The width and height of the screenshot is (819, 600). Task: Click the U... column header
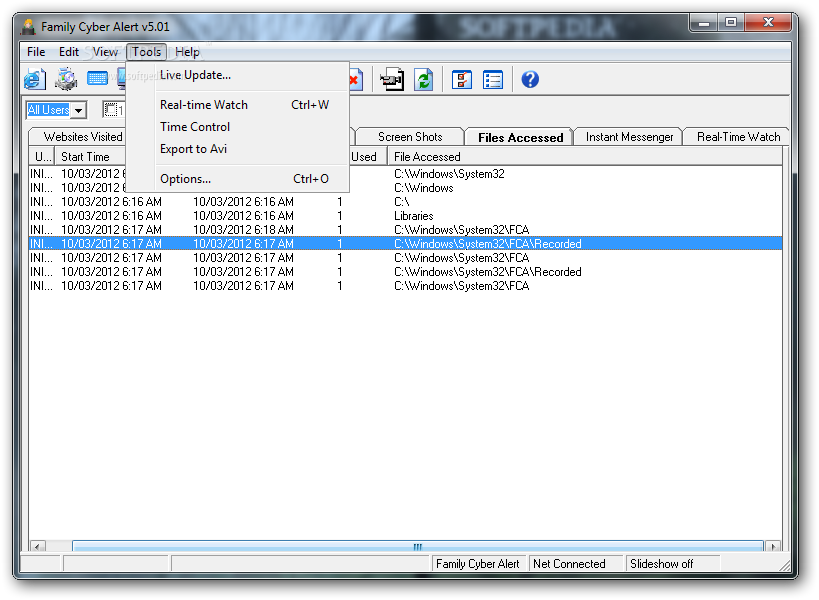click(x=43, y=157)
